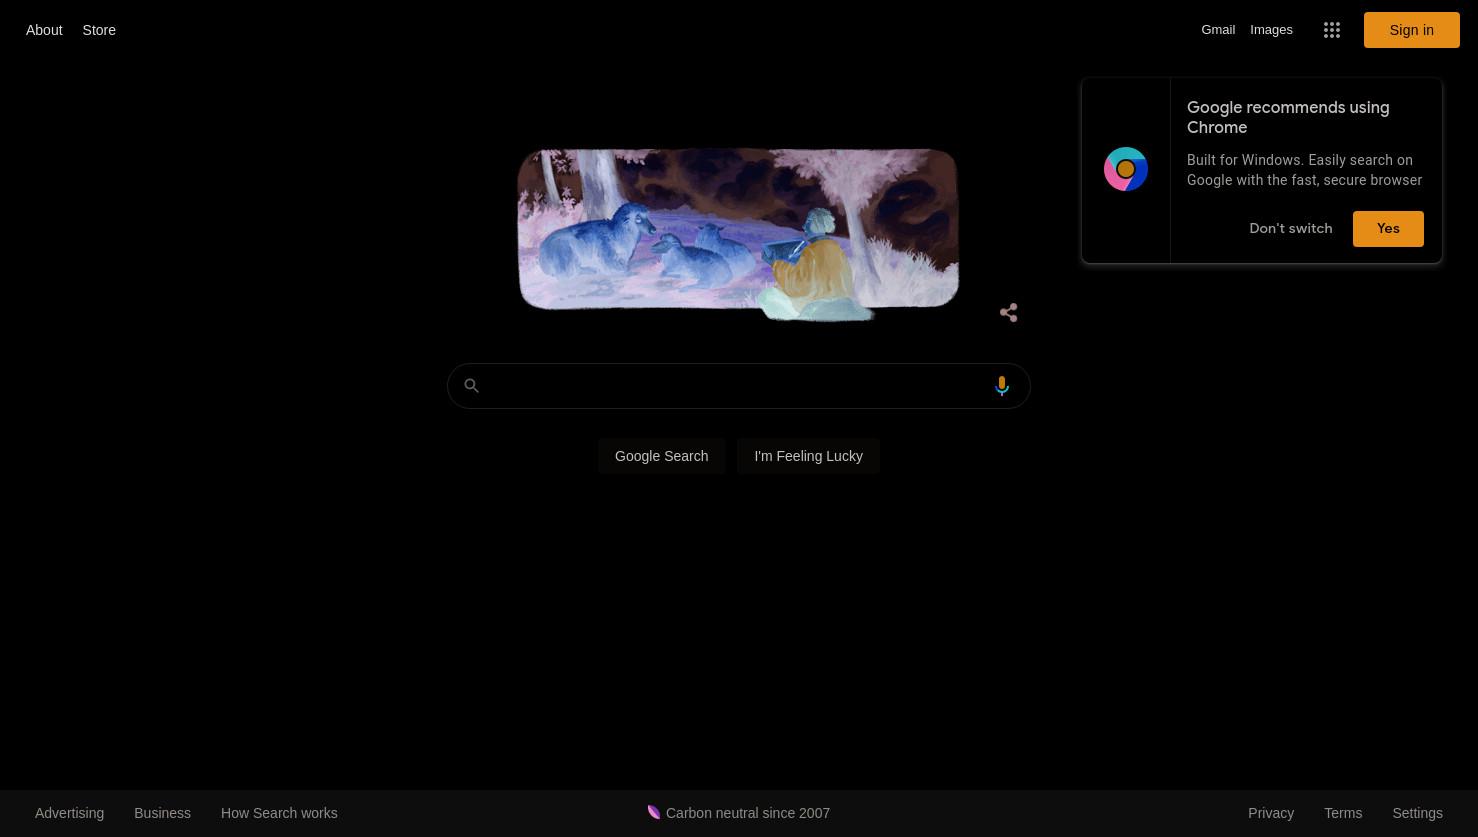Share the Google Doodle via share icon
This screenshot has height=837, width=1478.
[x=1008, y=313]
